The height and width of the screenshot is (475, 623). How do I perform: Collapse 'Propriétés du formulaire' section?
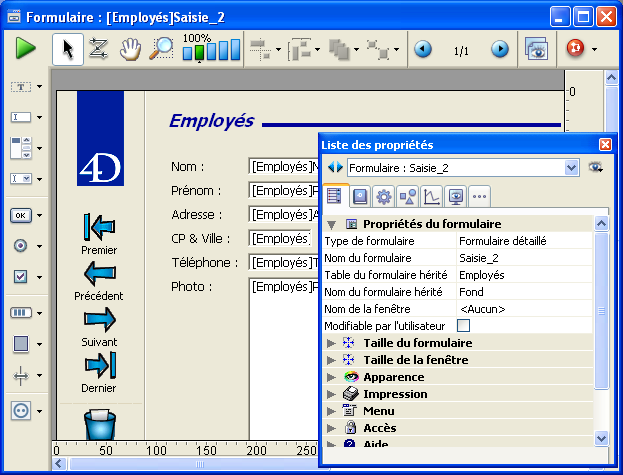click(332, 224)
